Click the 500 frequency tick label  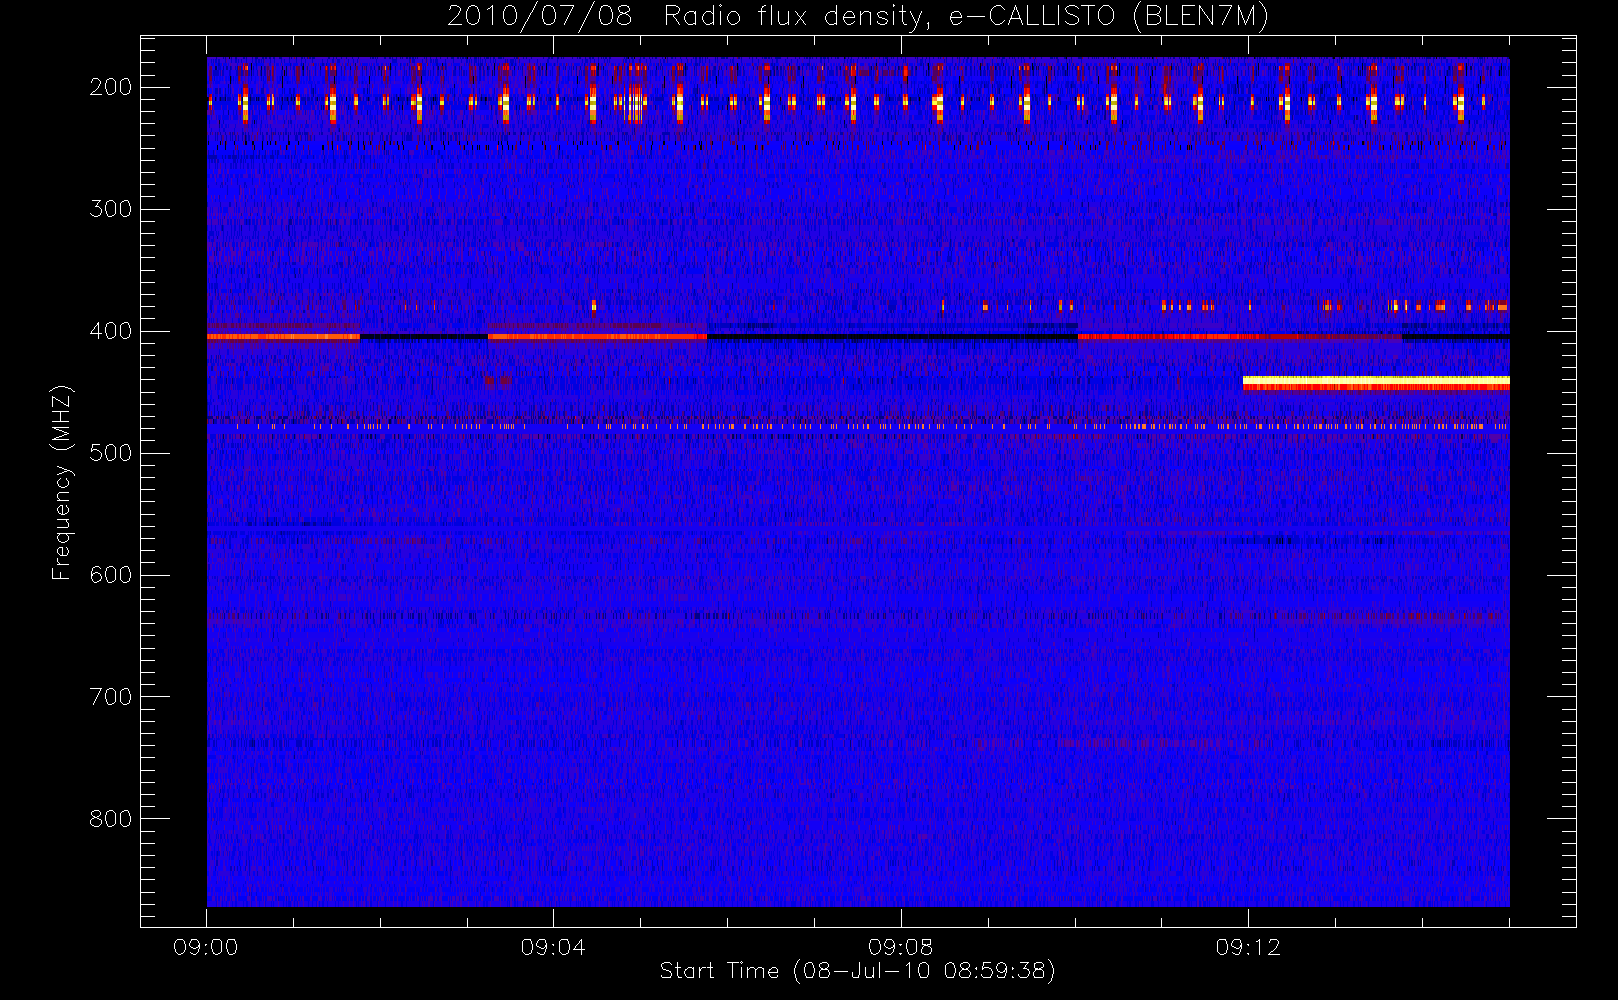111,453
